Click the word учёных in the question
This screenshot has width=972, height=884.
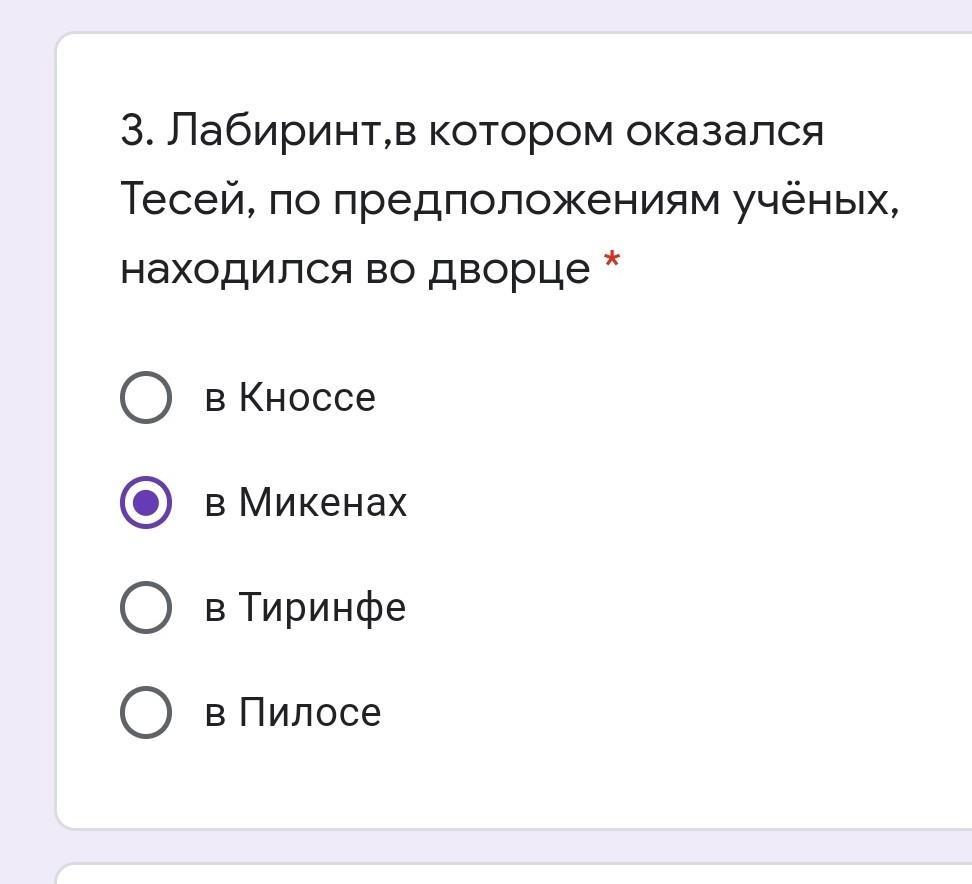pyautogui.click(x=815, y=200)
